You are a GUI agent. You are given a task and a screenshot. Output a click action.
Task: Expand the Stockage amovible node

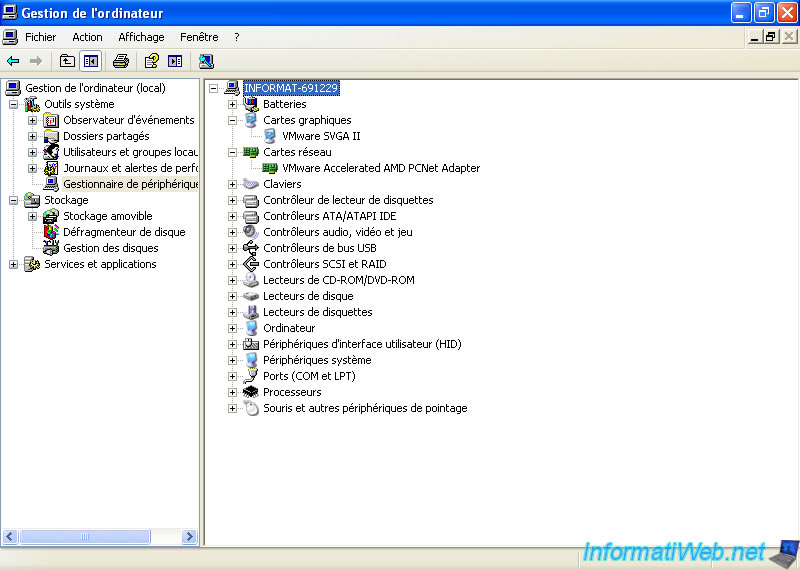32,216
